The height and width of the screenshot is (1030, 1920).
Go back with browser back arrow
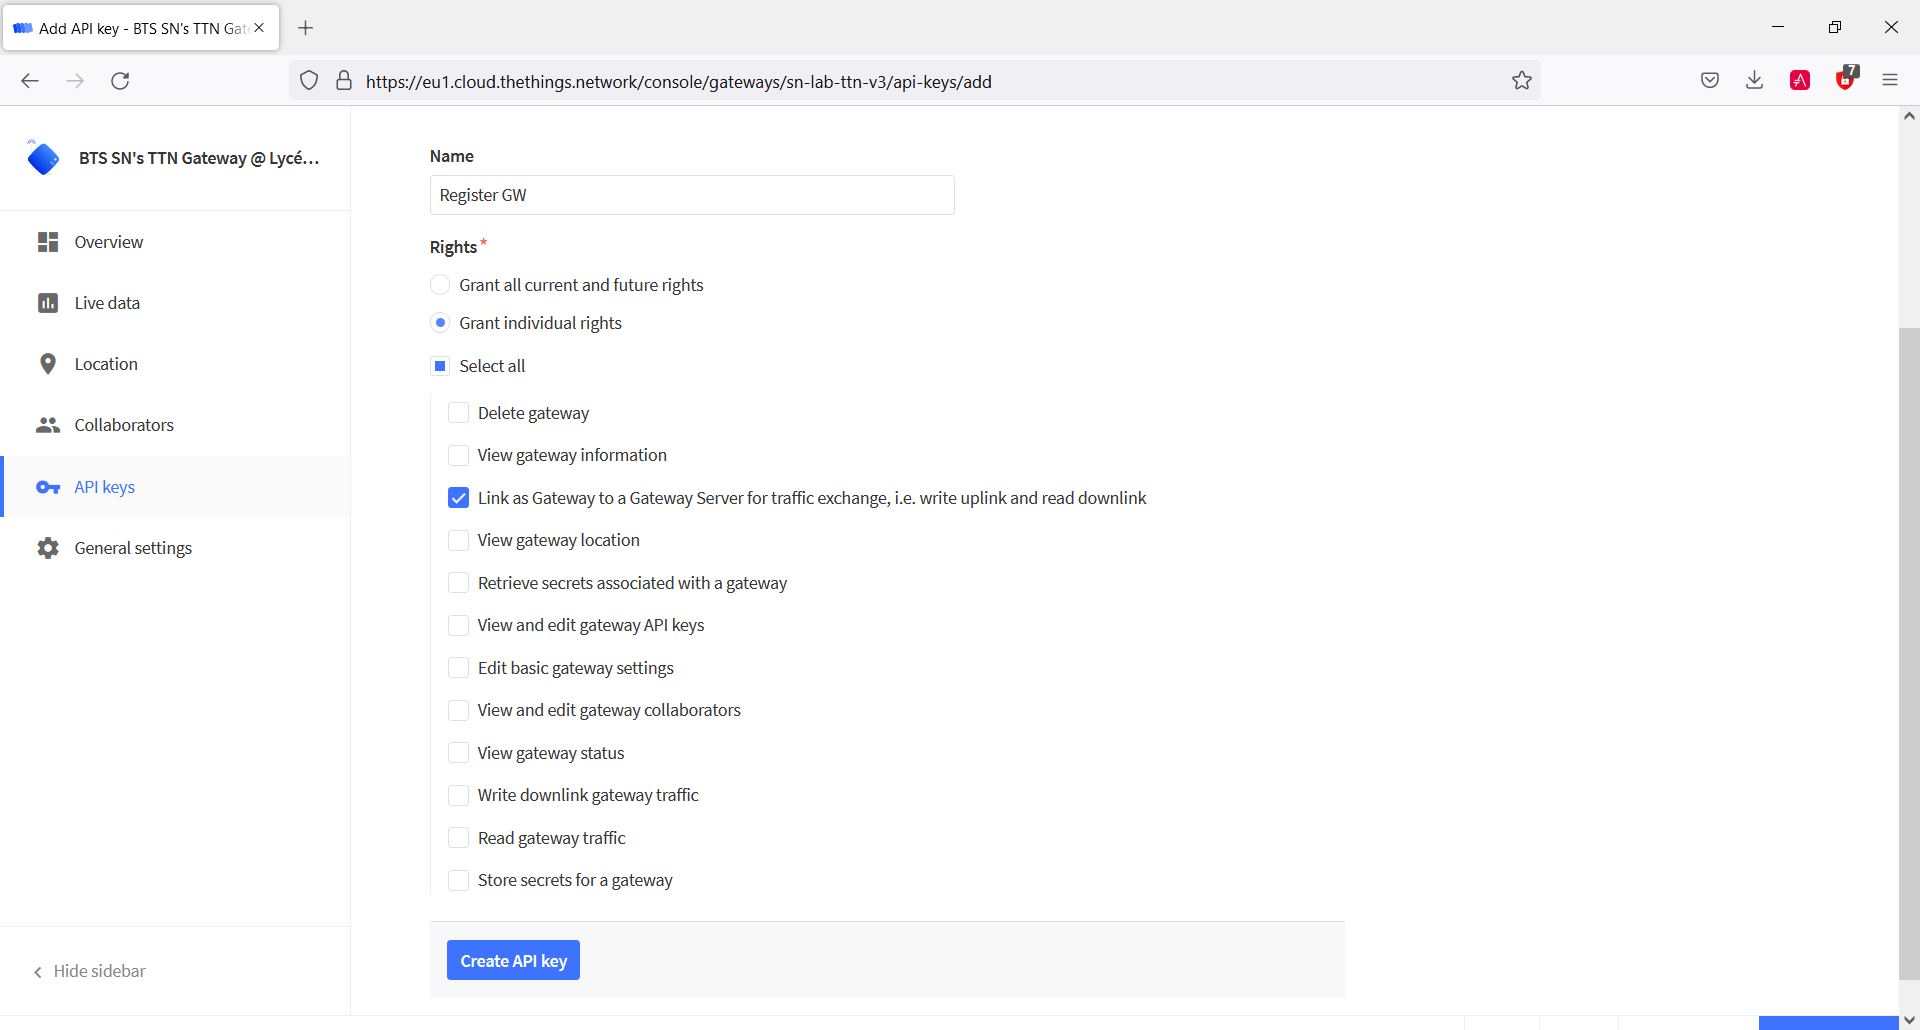point(30,81)
